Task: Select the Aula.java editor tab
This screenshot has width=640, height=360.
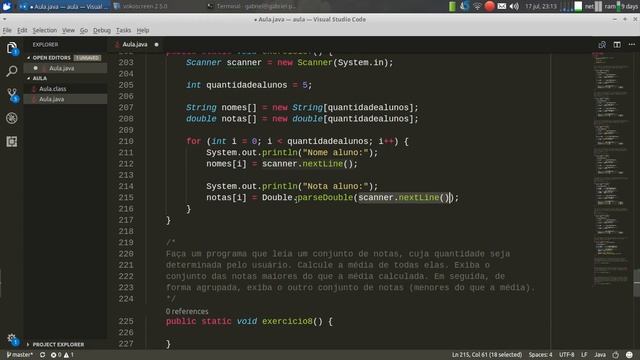Action: (x=136, y=44)
